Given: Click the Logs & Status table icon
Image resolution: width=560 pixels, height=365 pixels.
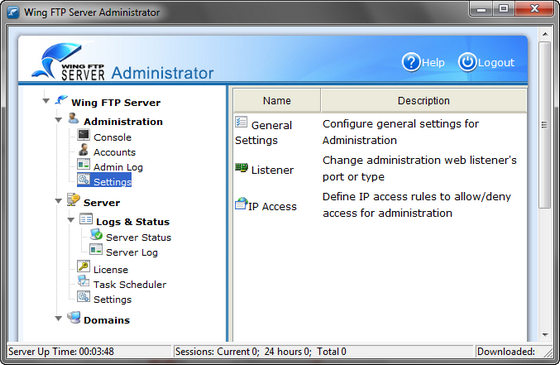Looking at the screenshot, I should point(86,219).
